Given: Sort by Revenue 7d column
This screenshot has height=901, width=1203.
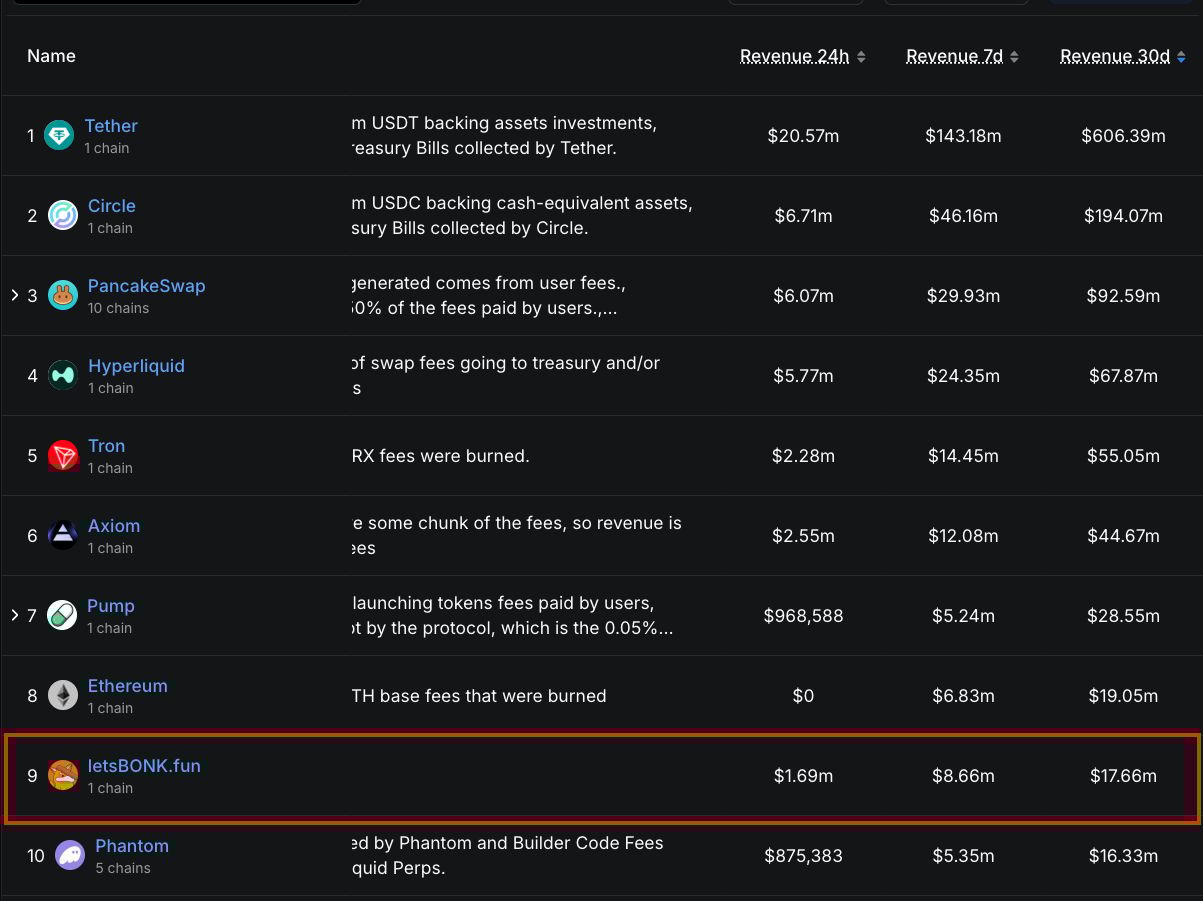Looking at the screenshot, I should coord(962,56).
